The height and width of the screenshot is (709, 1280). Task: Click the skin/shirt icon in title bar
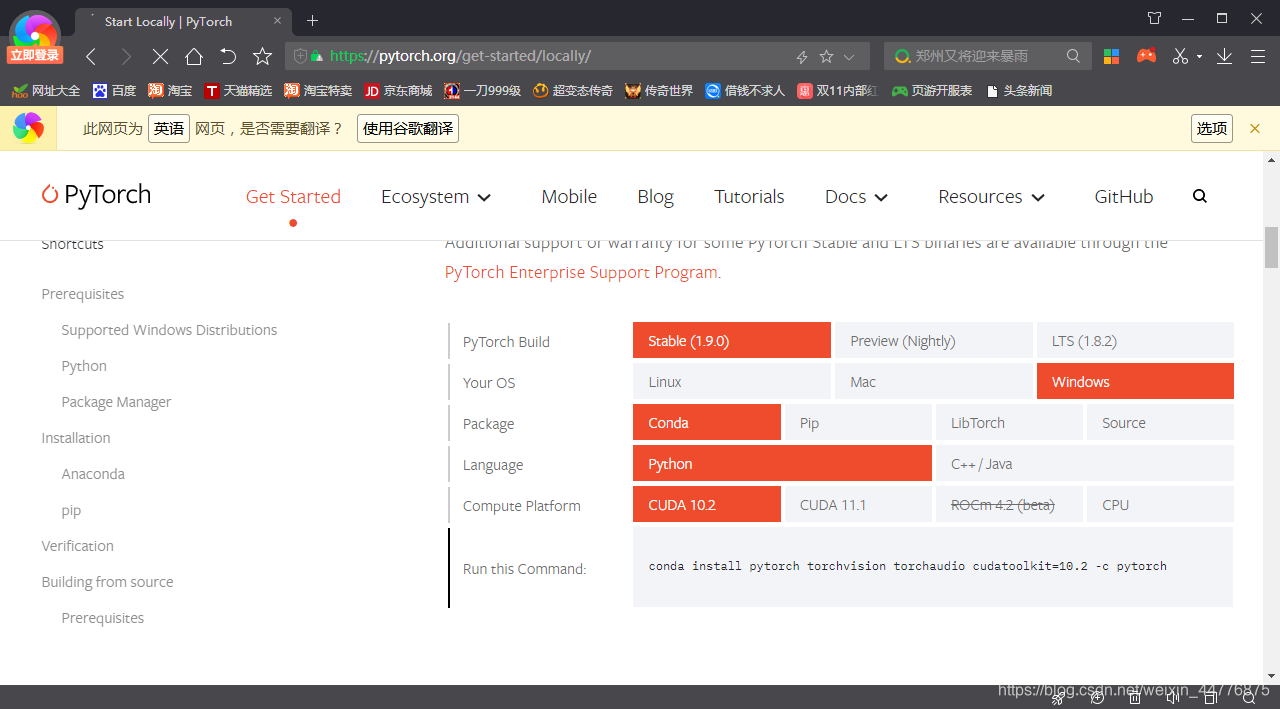(1155, 18)
